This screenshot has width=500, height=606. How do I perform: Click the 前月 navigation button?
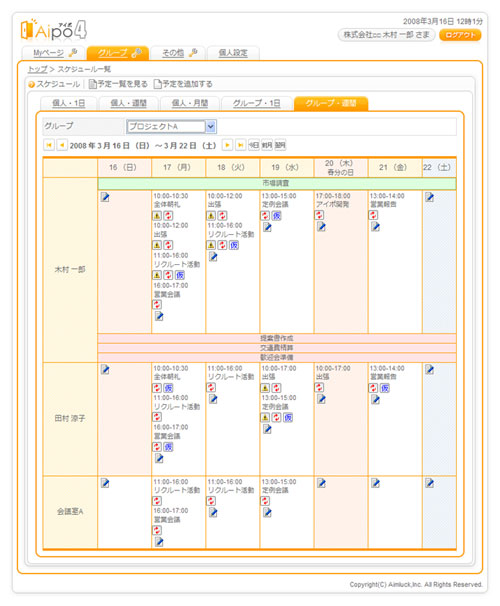point(267,145)
